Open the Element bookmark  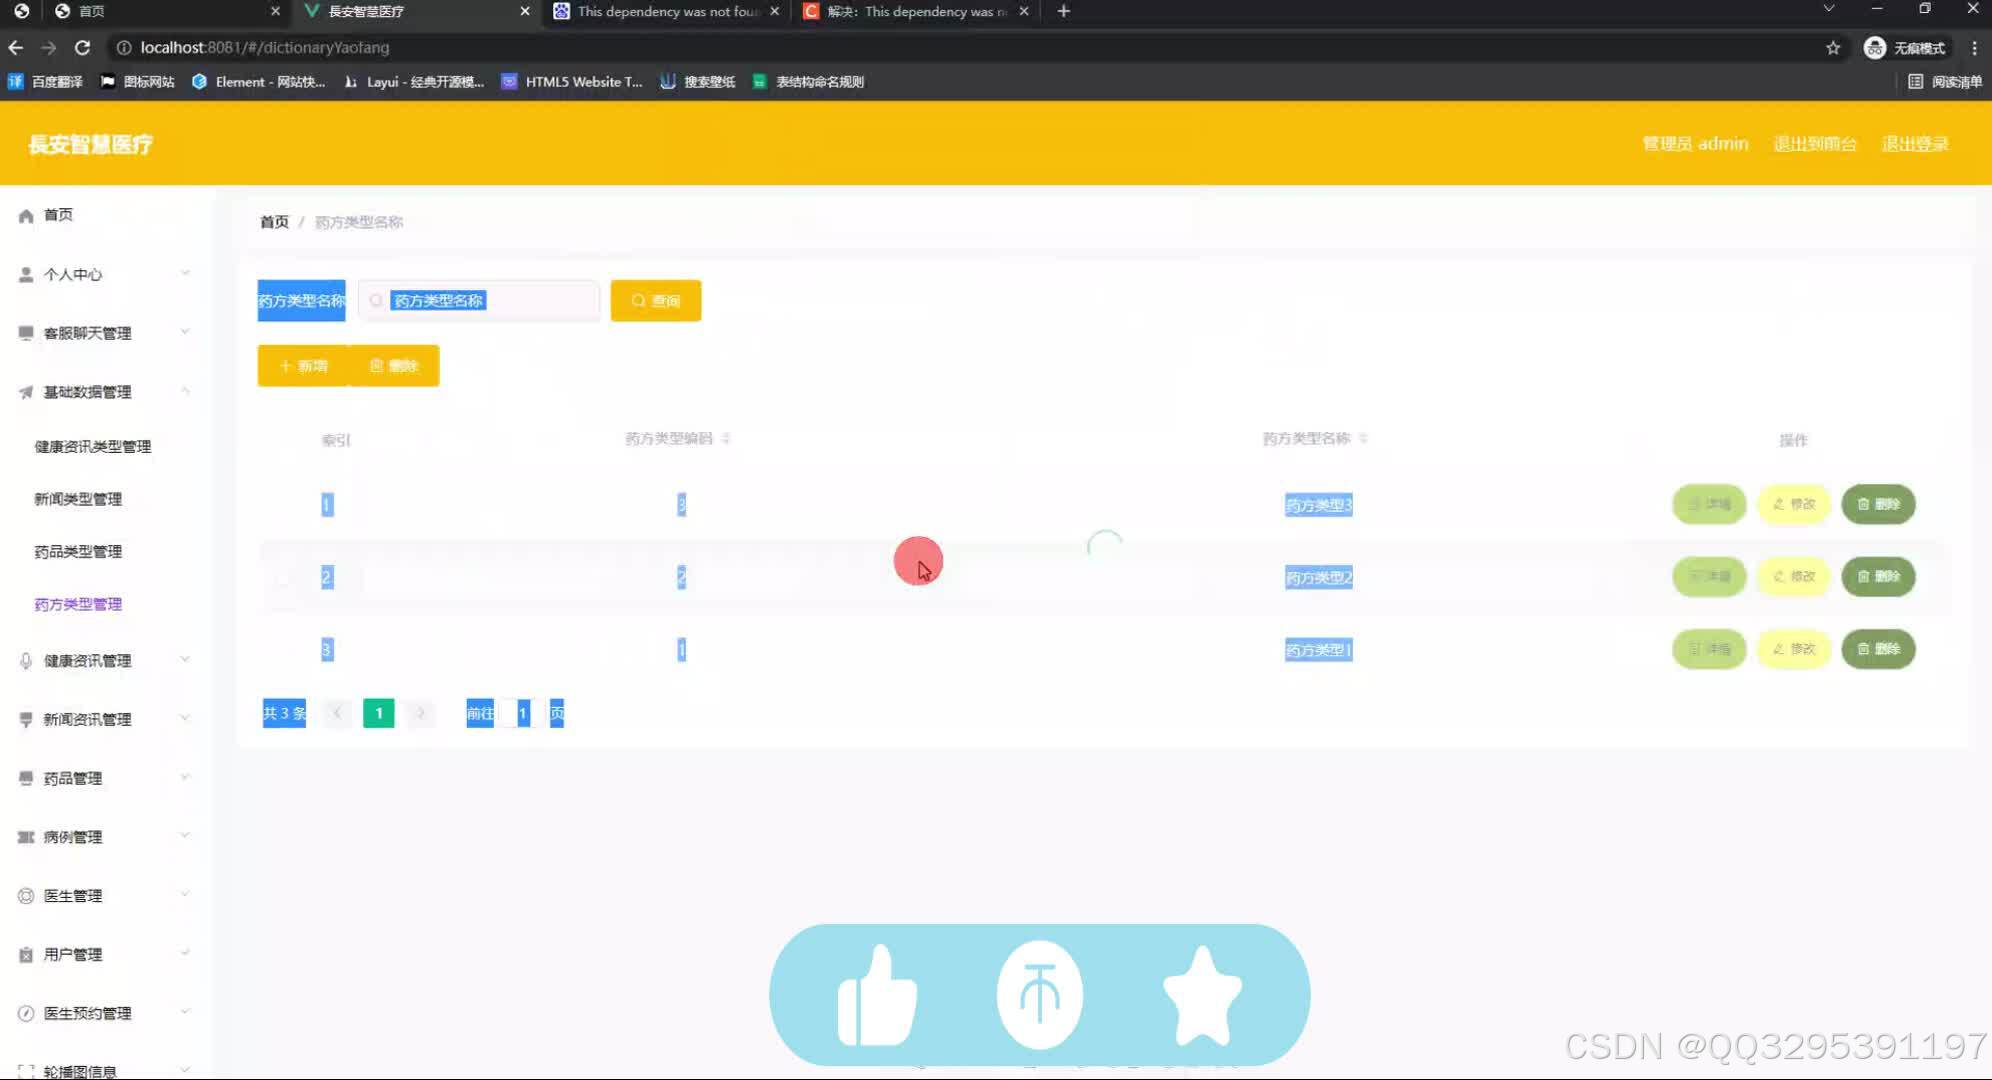coord(258,82)
